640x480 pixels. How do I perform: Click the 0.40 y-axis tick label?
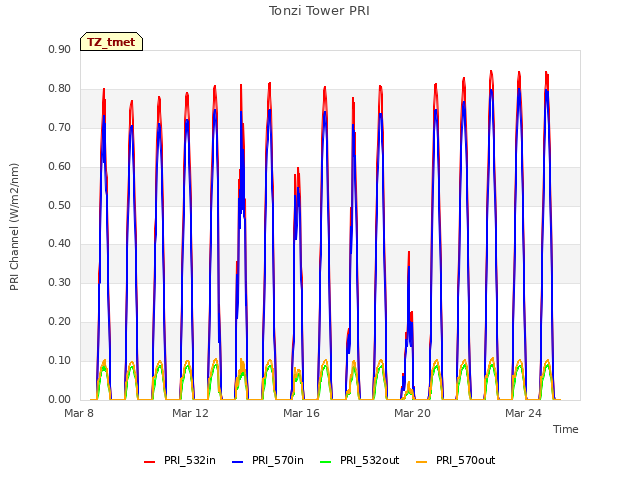click(59, 243)
